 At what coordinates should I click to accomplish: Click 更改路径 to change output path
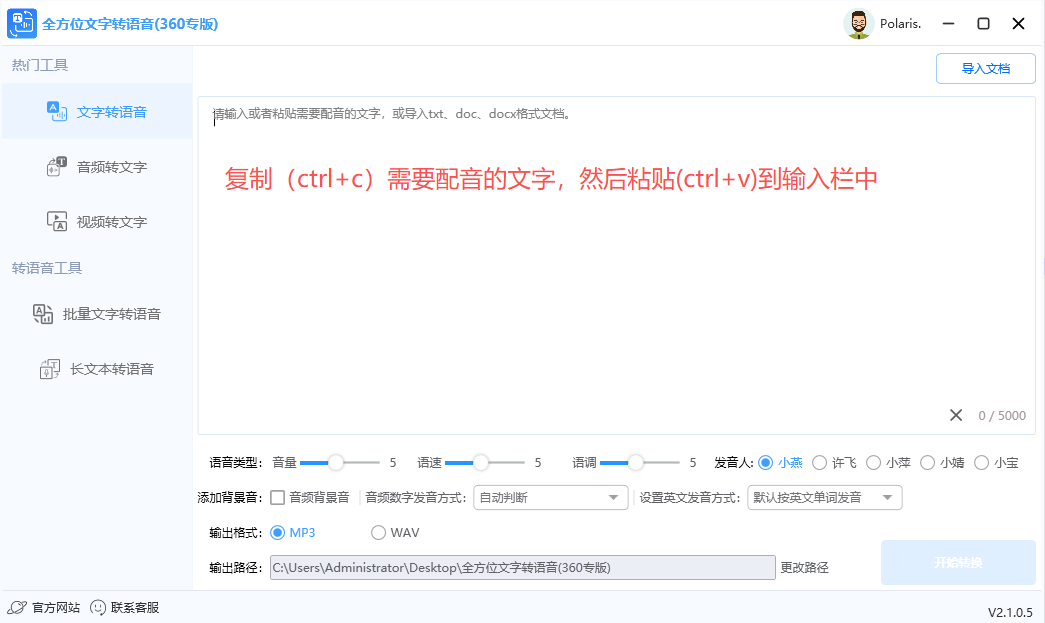tap(802, 567)
